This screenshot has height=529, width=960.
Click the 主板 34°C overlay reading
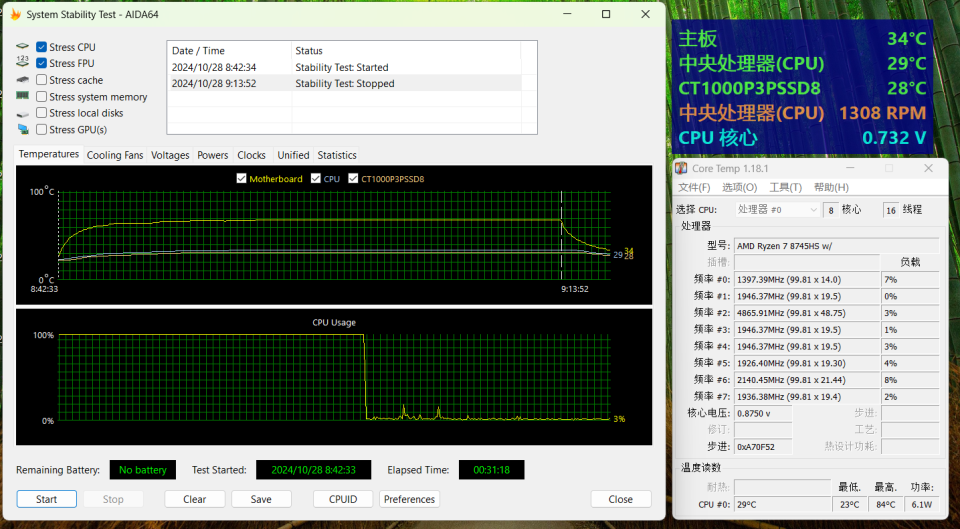point(802,39)
